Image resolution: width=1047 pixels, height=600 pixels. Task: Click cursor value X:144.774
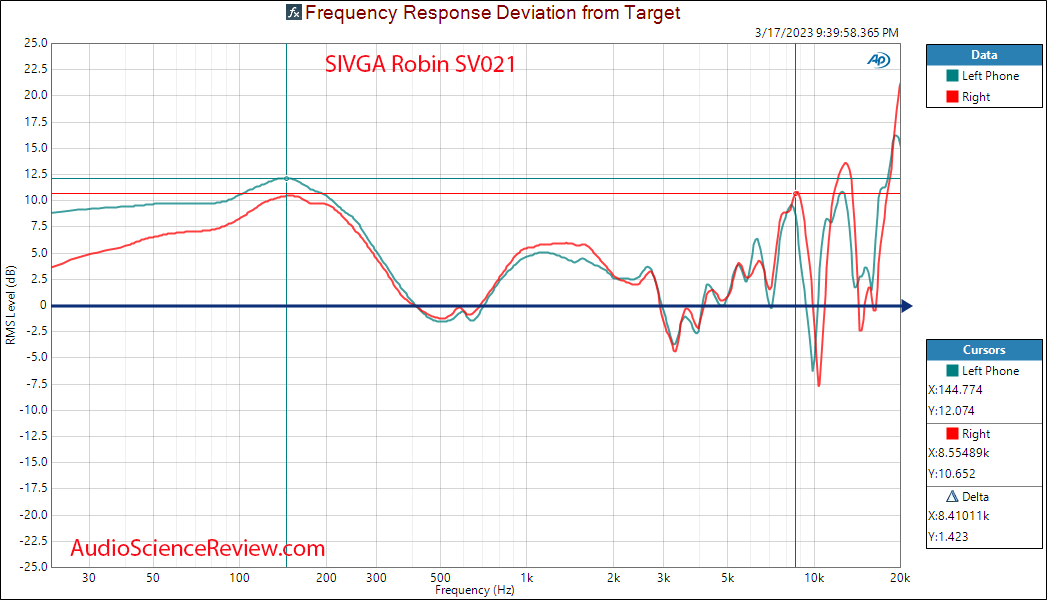[955, 390]
